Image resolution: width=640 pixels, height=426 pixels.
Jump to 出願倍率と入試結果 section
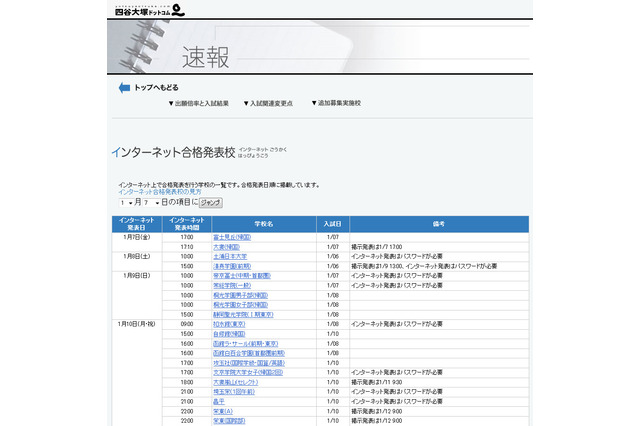199,104
